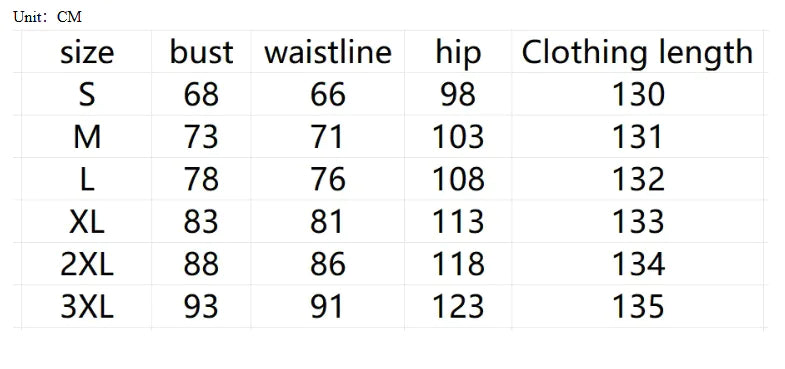The width and height of the screenshot is (785, 369).
Task: Select the 3XL size cell
Action: pos(87,307)
